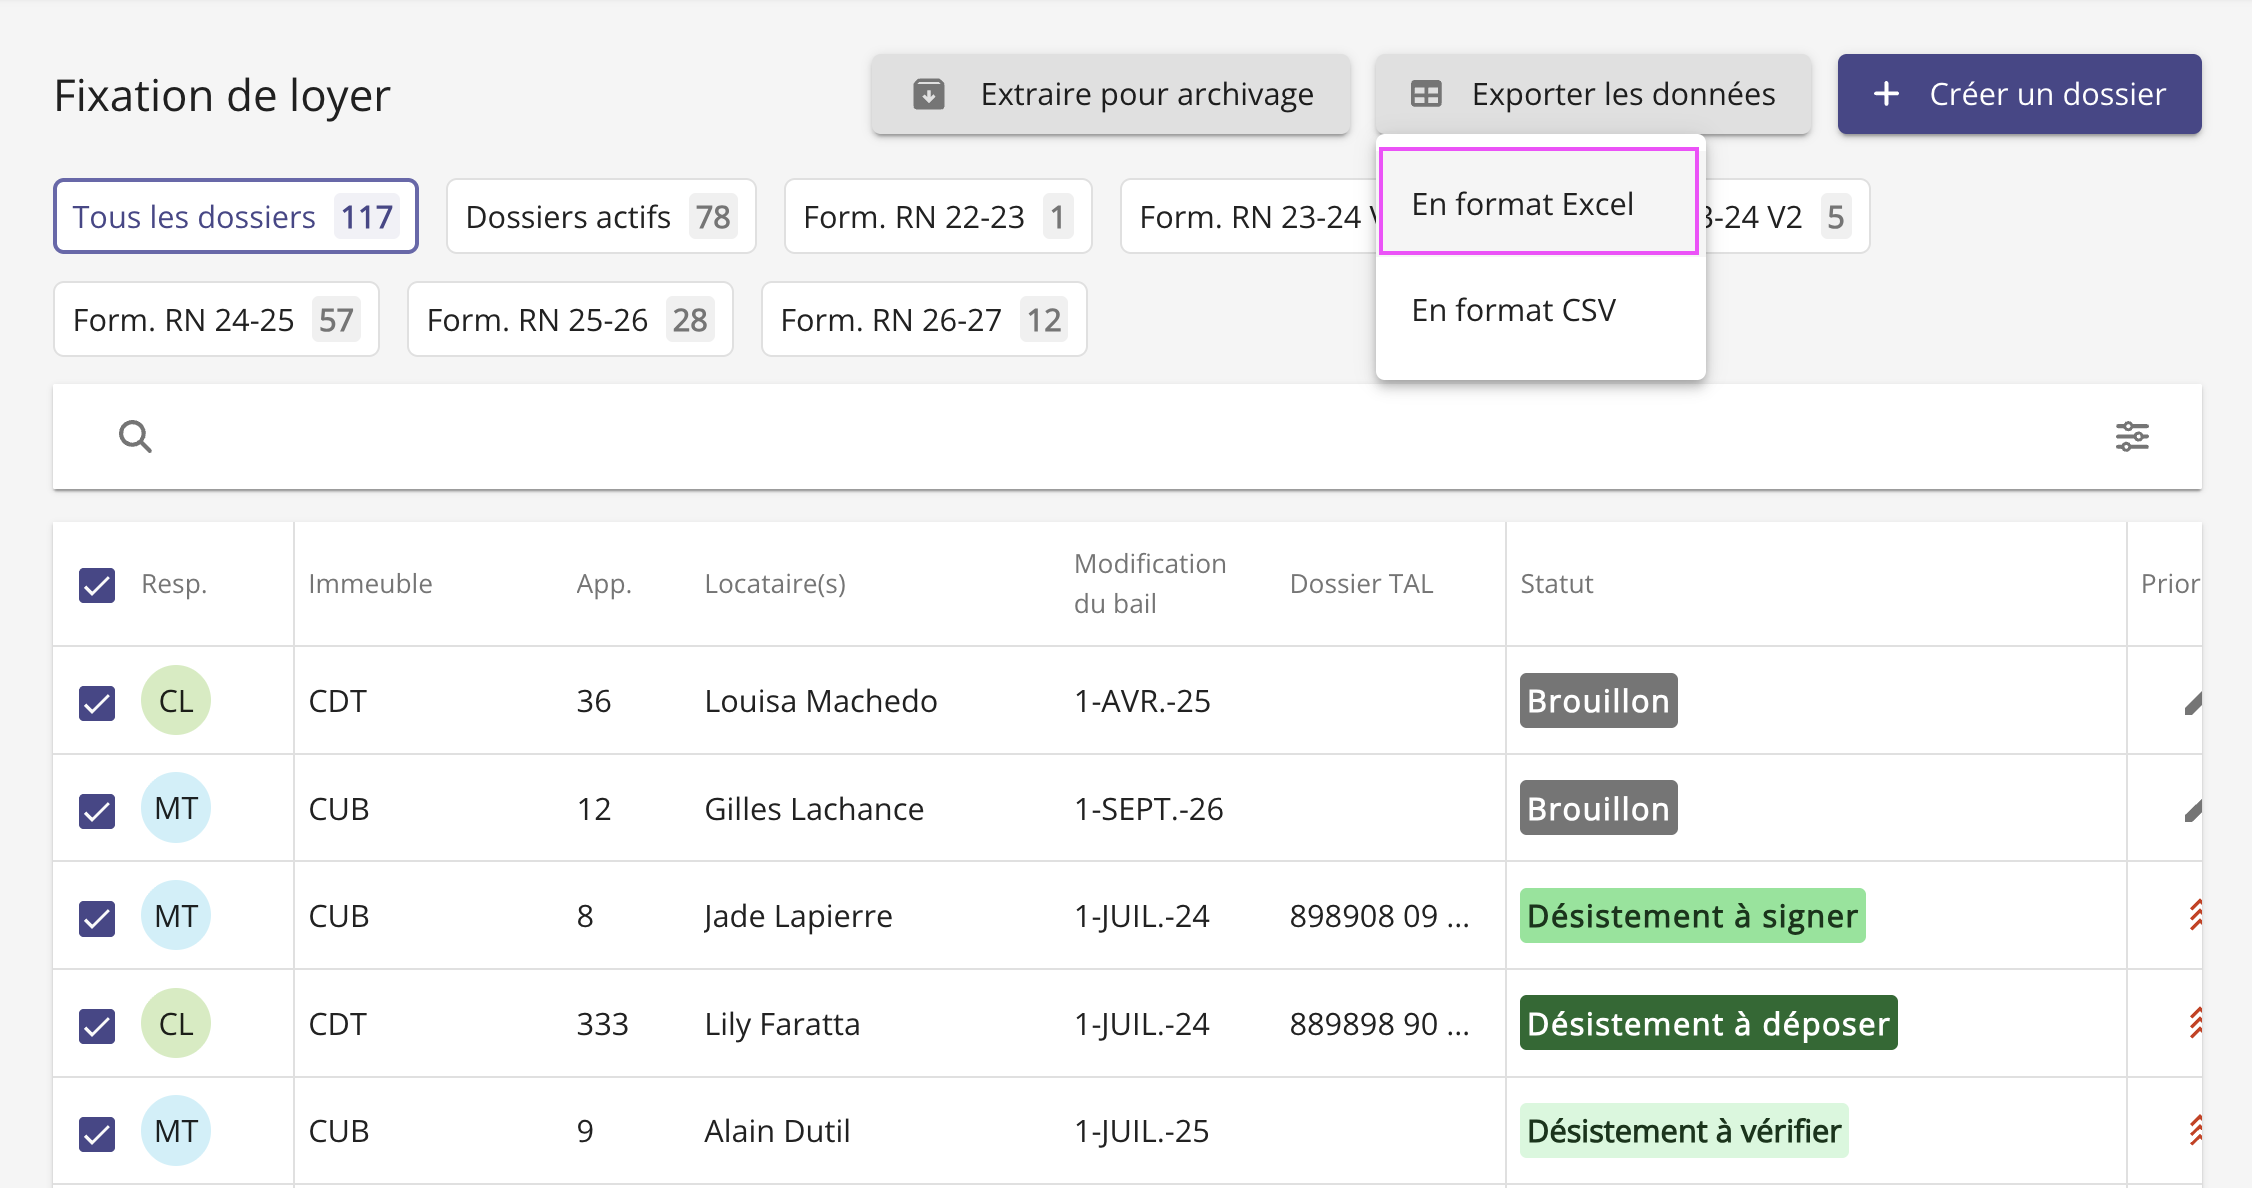2252x1188 pixels.
Task: Click the MT avatar for Gilles Lachance
Action: [x=176, y=808]
